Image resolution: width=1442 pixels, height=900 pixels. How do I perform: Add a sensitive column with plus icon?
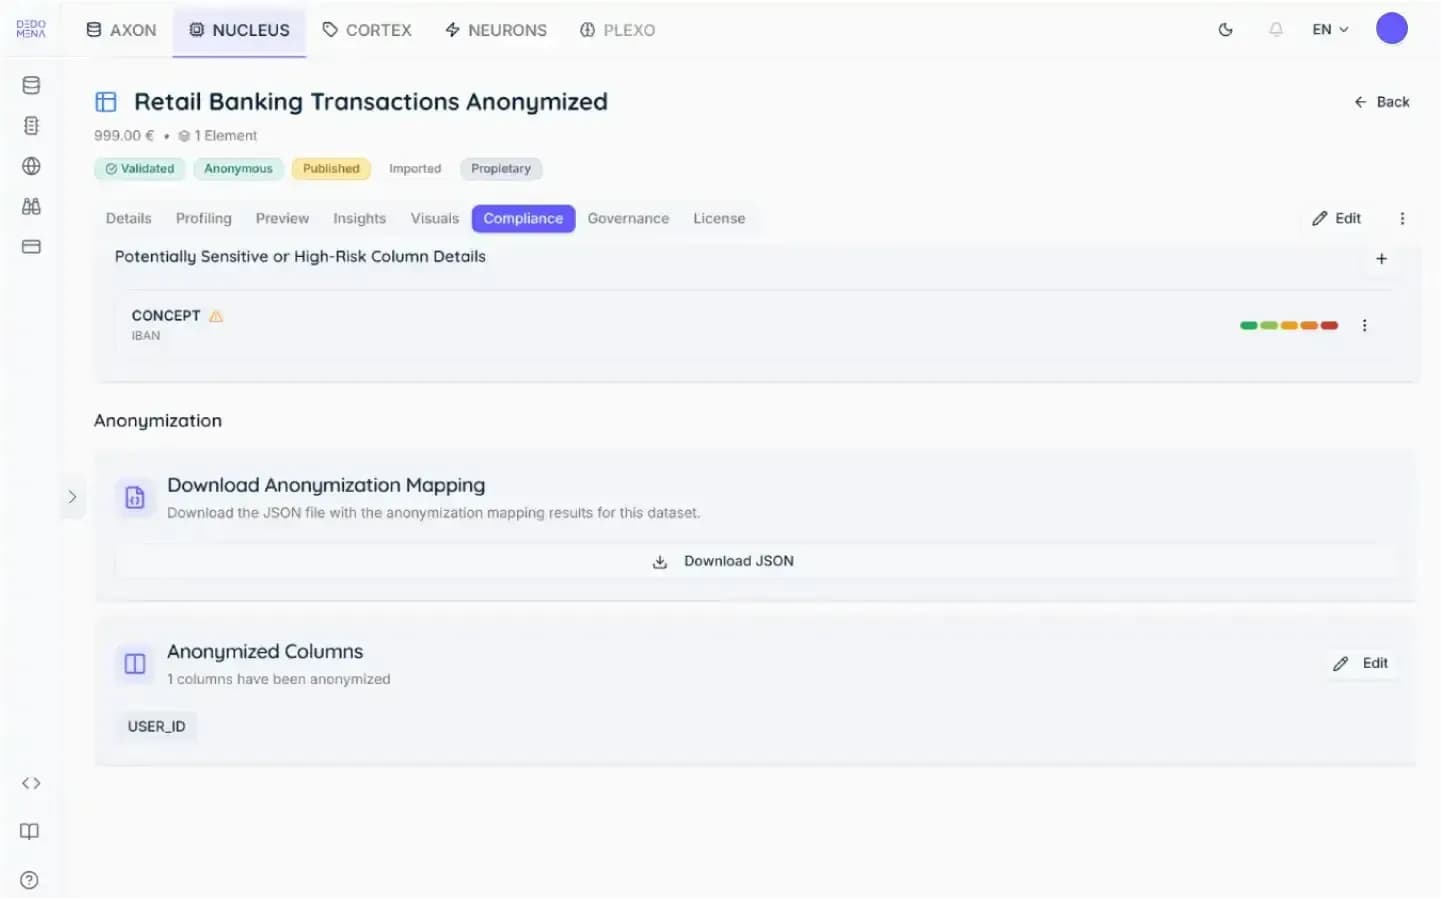tap(1381, 259)
